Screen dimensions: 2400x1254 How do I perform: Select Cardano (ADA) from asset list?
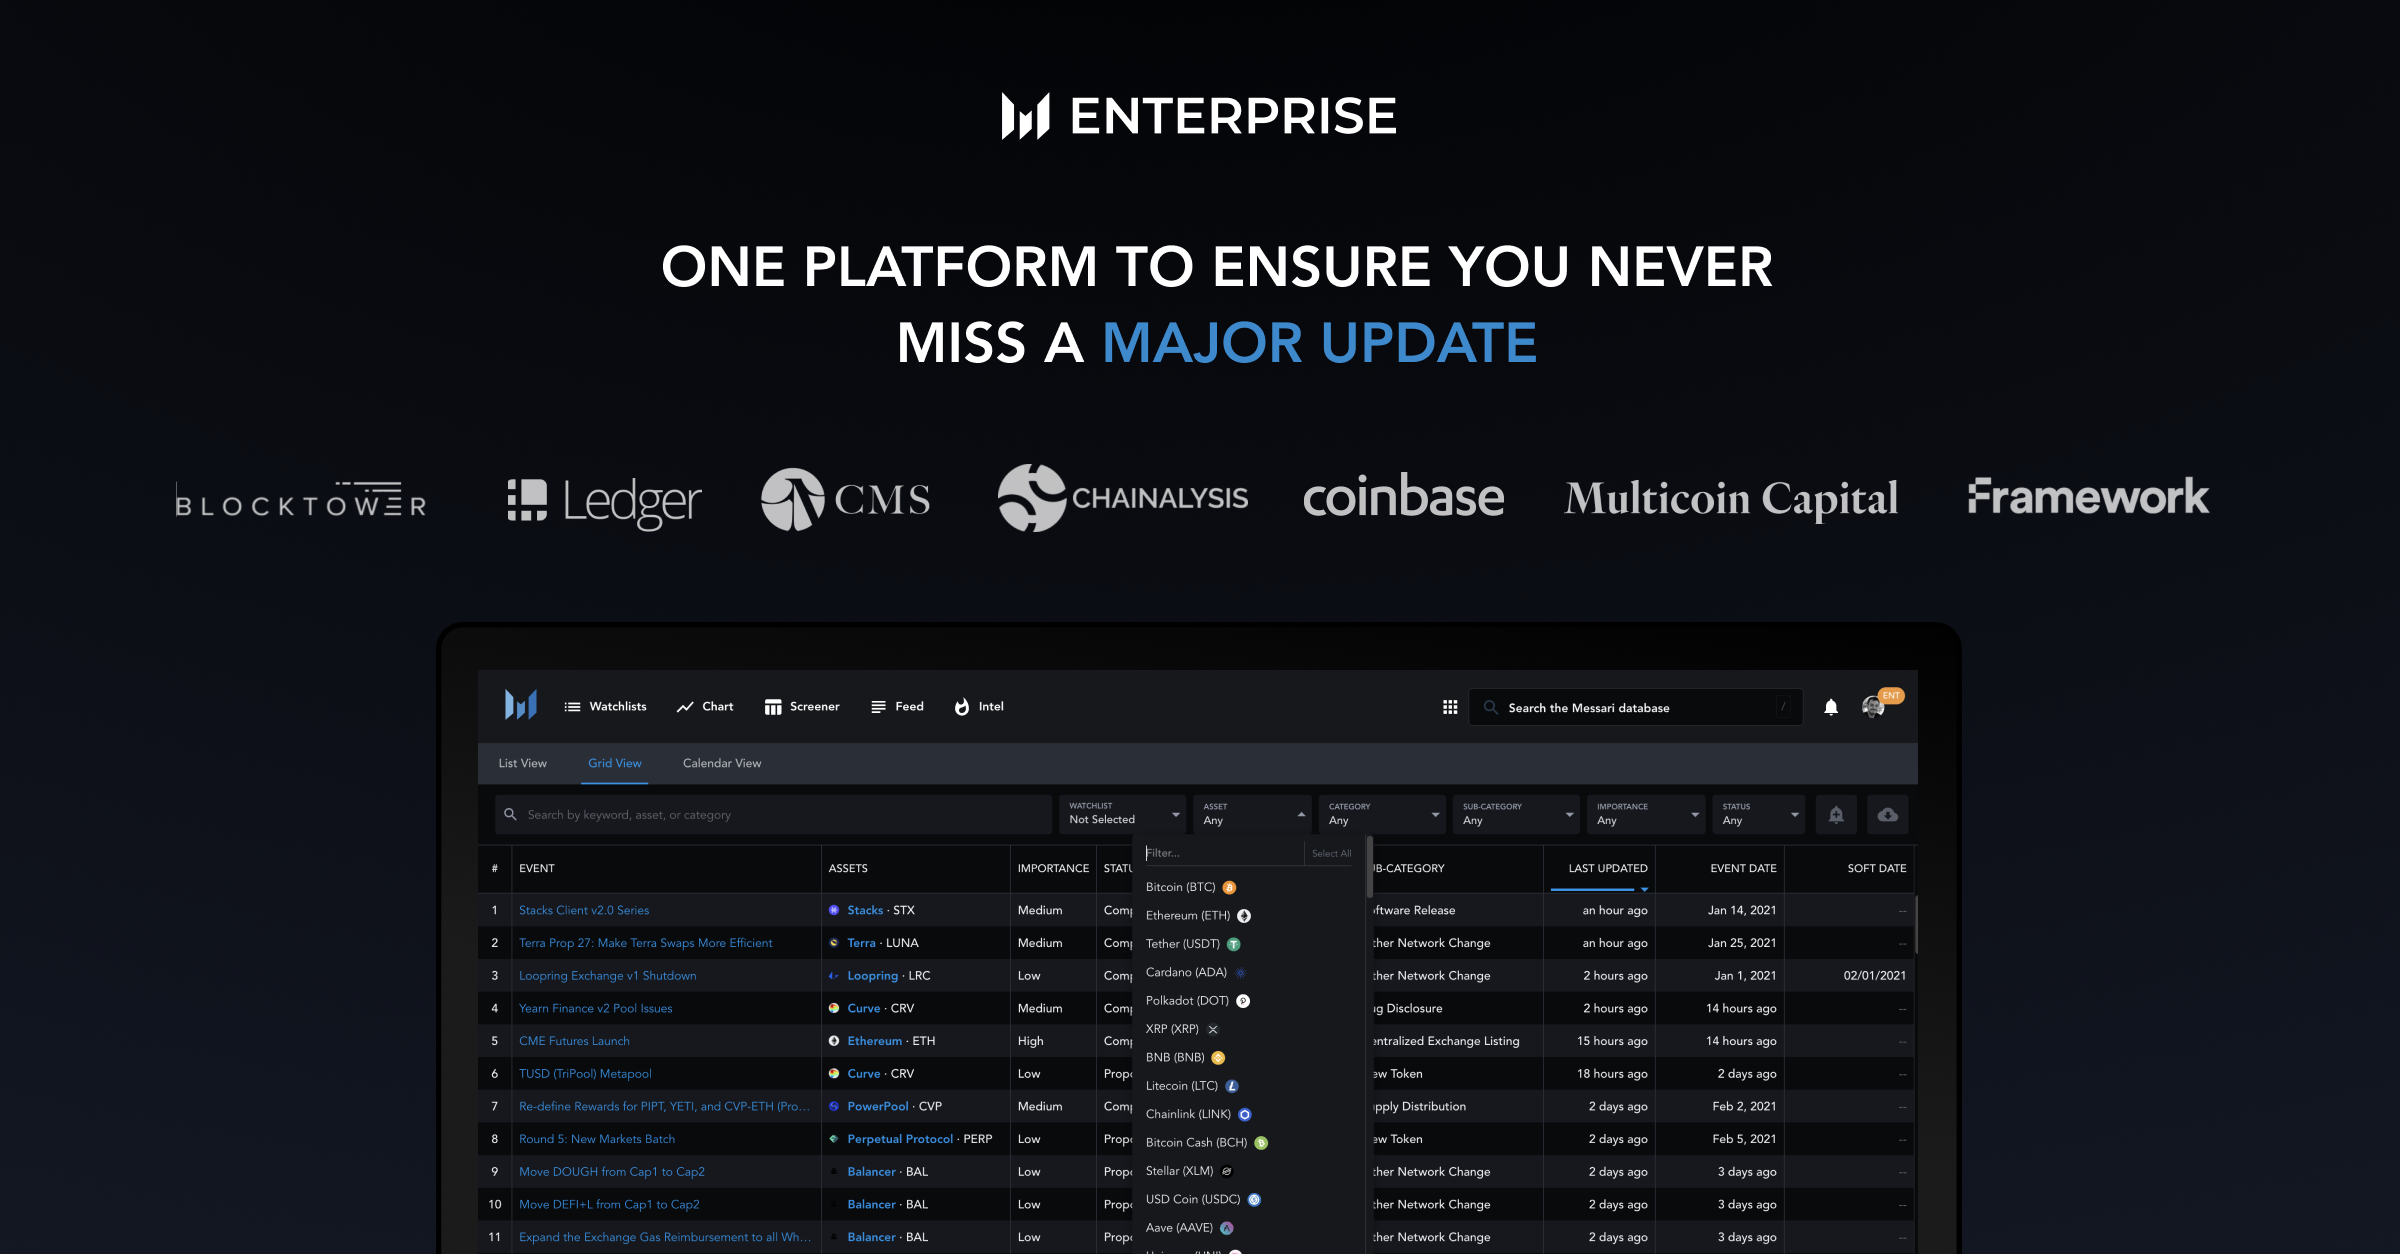1196,972
